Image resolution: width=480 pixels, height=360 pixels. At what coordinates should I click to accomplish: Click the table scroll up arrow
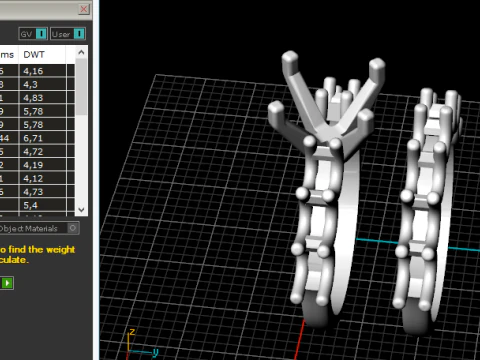[x=81, y=52]
